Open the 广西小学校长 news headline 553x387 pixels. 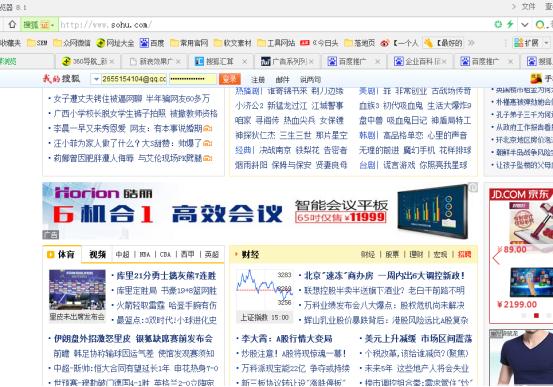135,114
